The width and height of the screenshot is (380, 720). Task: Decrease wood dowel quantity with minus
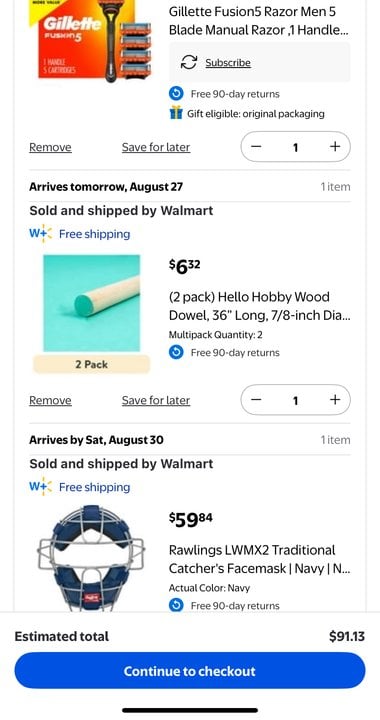click(x=256, y=400)
